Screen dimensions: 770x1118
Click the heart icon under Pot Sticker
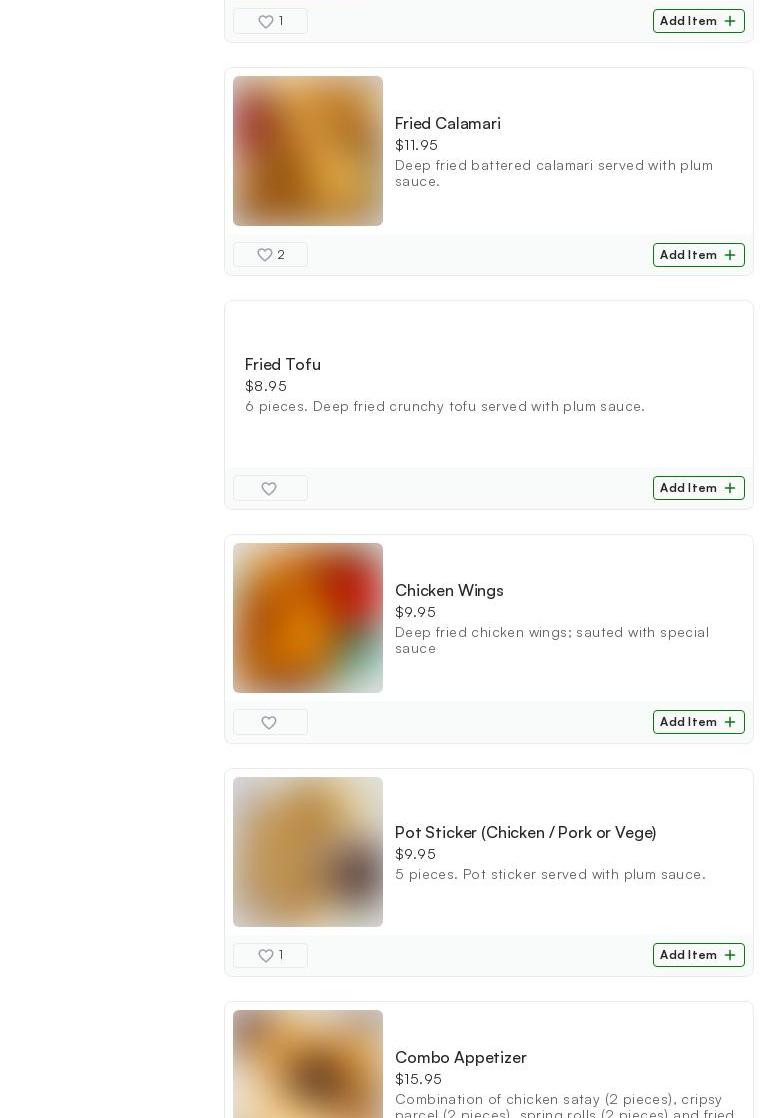coord(265,955)
